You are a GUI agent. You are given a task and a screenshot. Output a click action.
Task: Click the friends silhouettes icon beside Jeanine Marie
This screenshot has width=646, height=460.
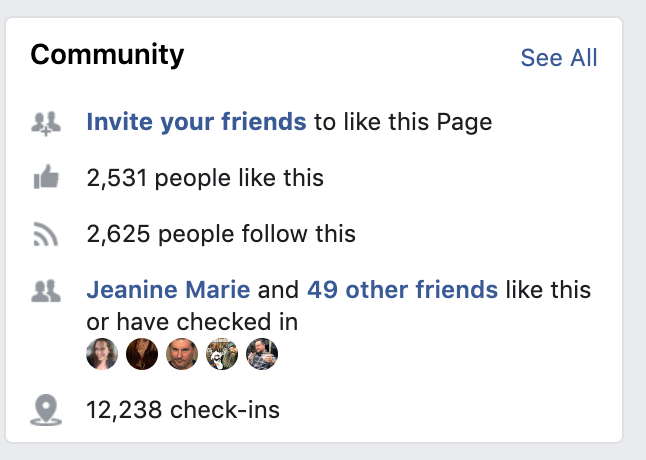46,291
